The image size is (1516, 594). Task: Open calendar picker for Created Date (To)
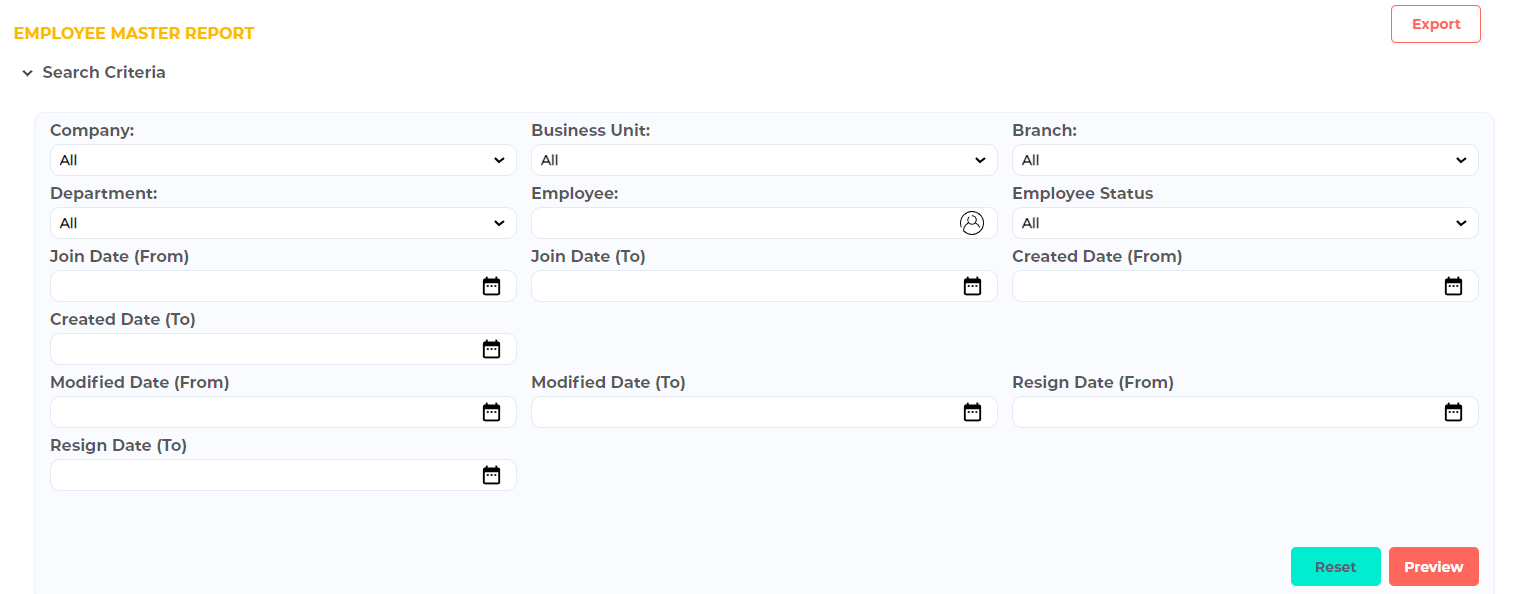click(x=491, y=349)
